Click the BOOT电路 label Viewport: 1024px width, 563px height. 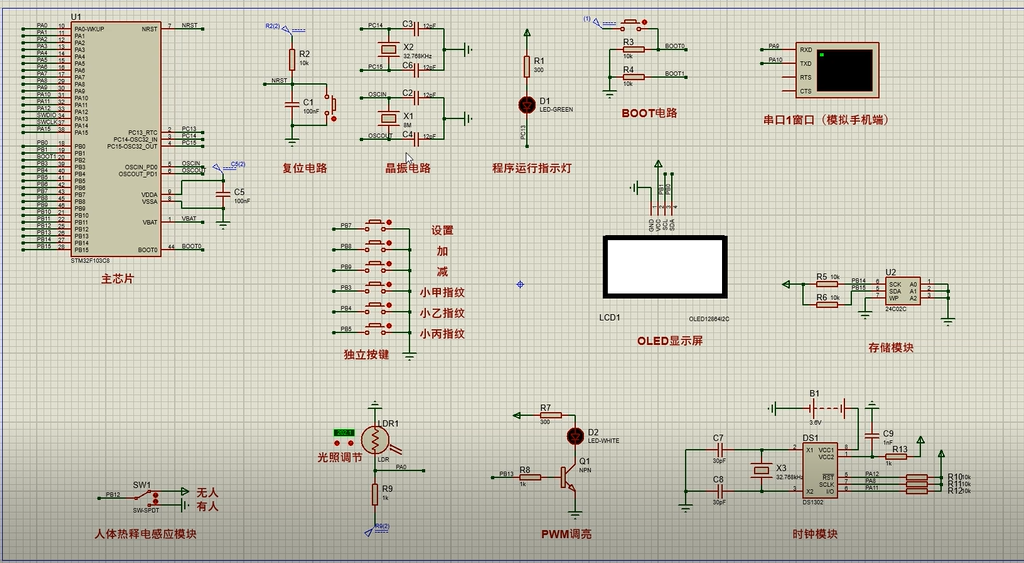649,113
